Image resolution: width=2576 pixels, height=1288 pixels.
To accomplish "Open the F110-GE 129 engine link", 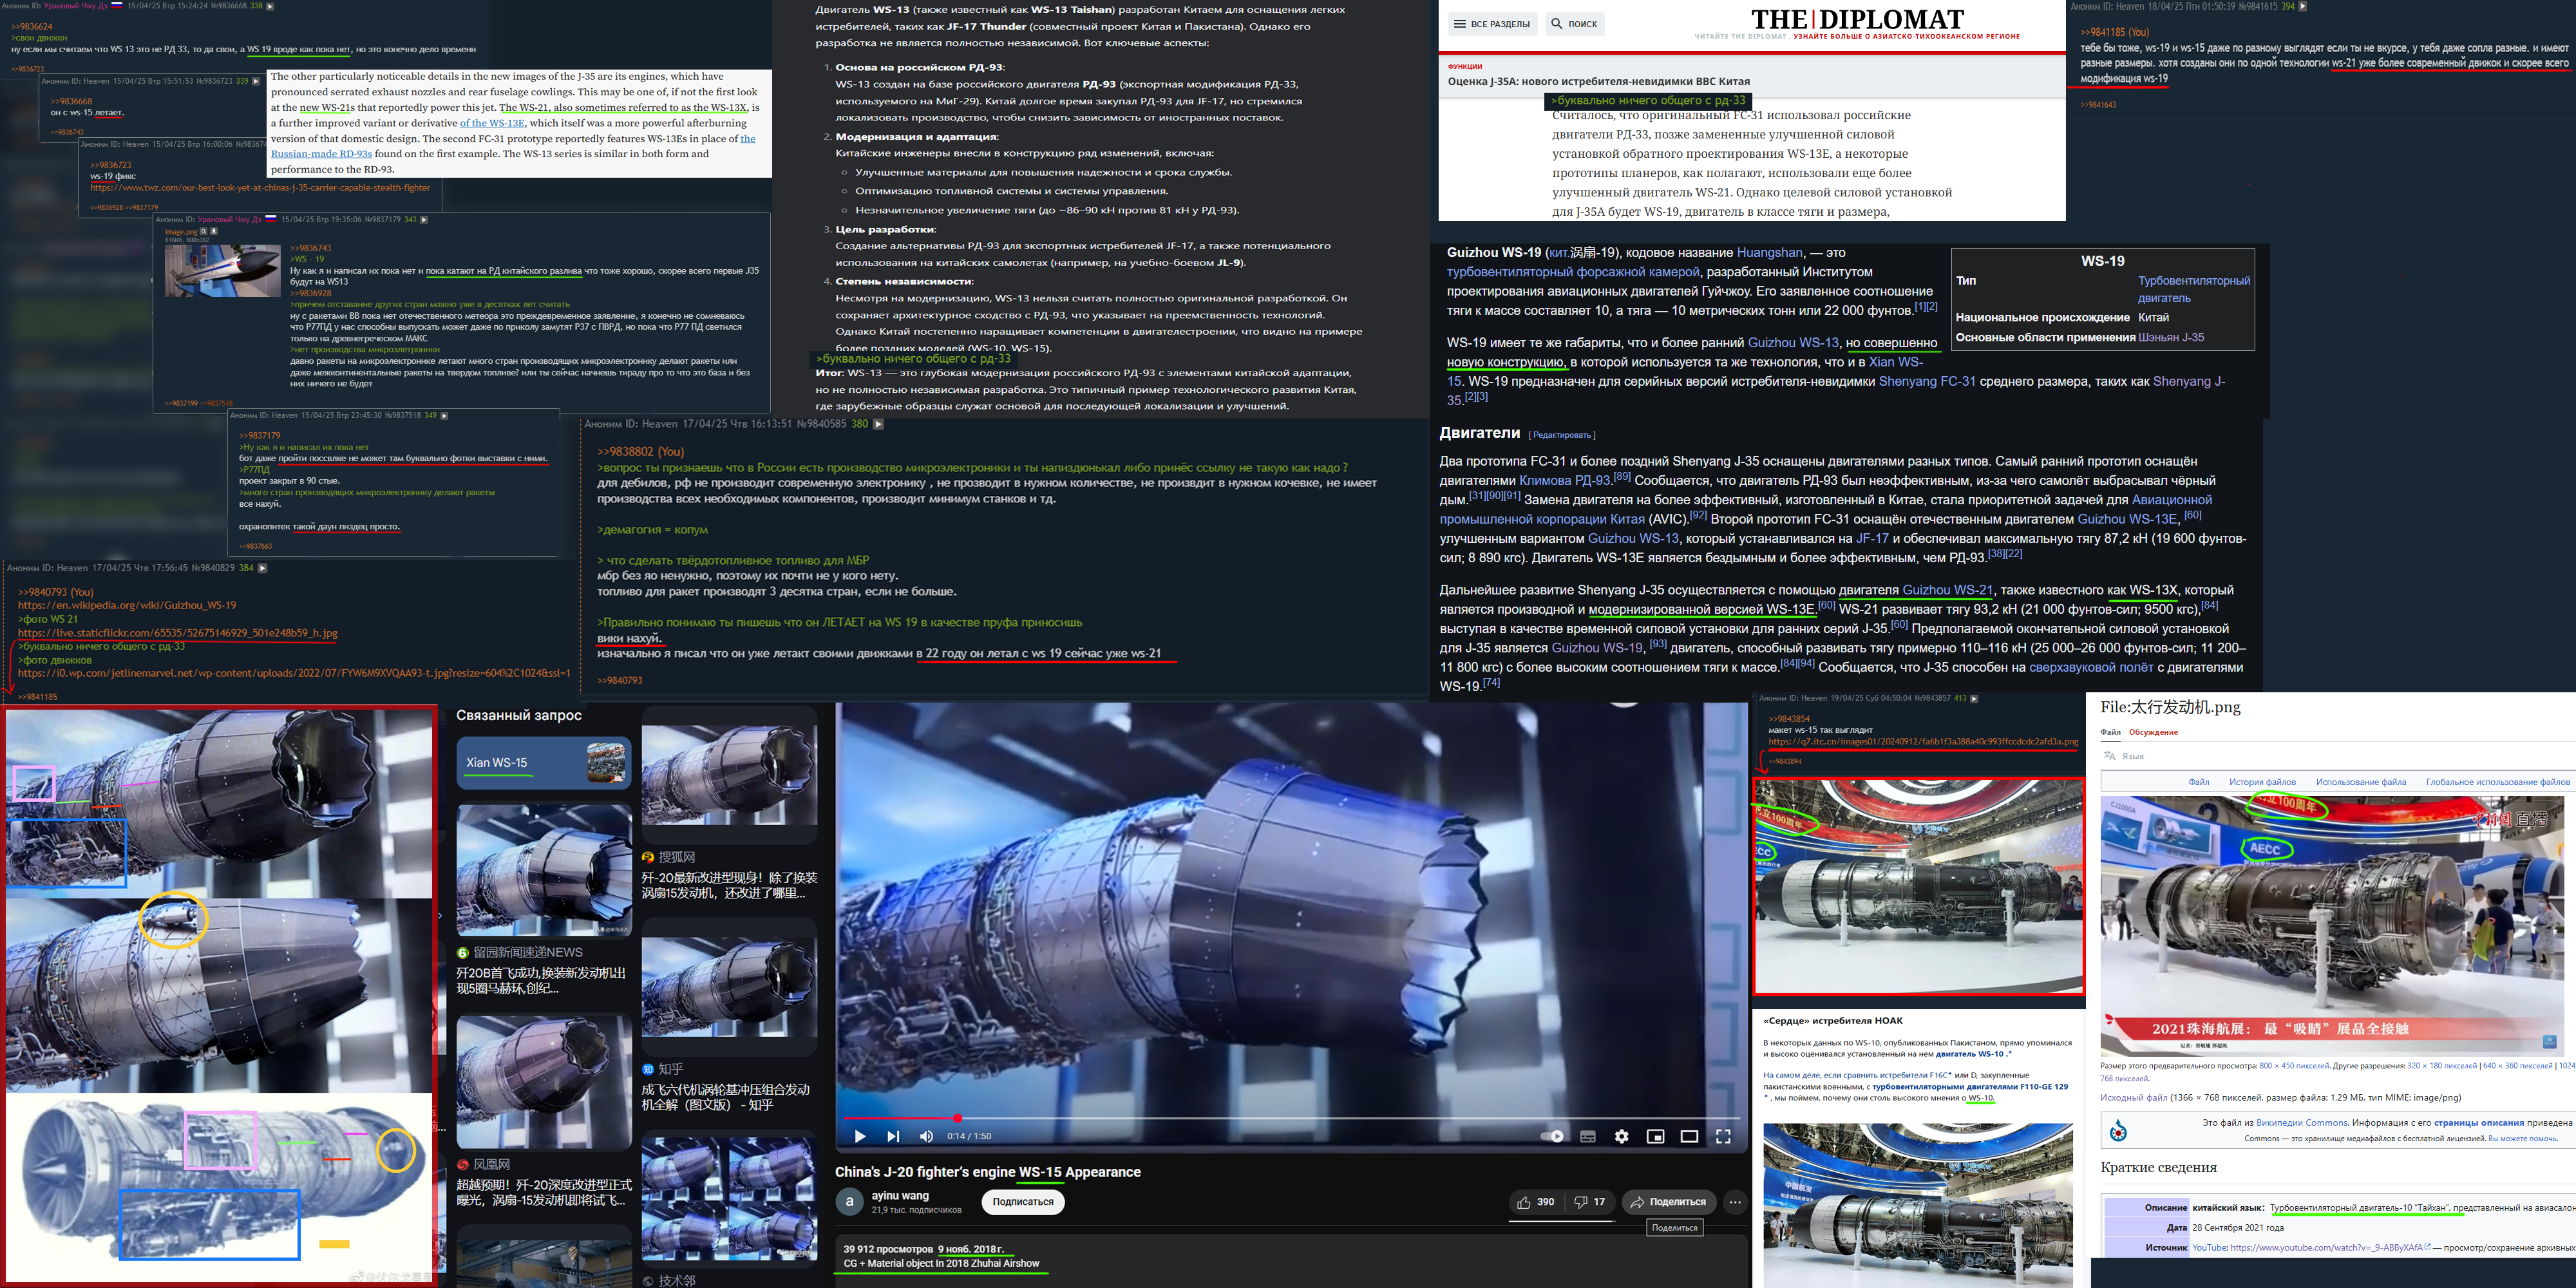I will pos(1970,1087).
